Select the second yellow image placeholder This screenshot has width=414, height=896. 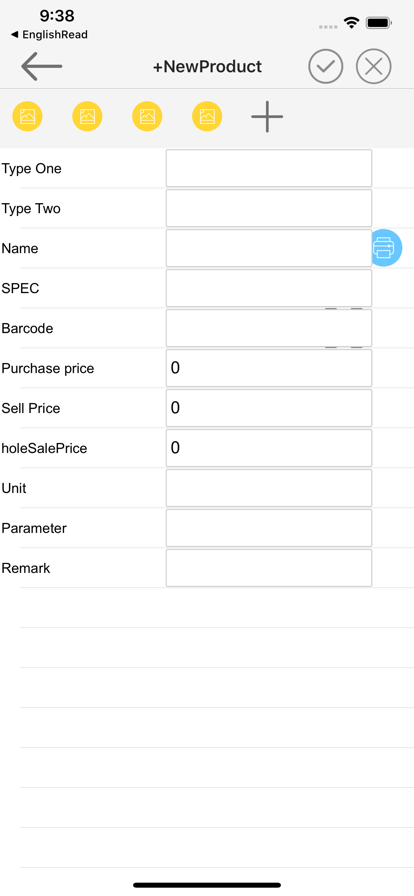[87, 117]
